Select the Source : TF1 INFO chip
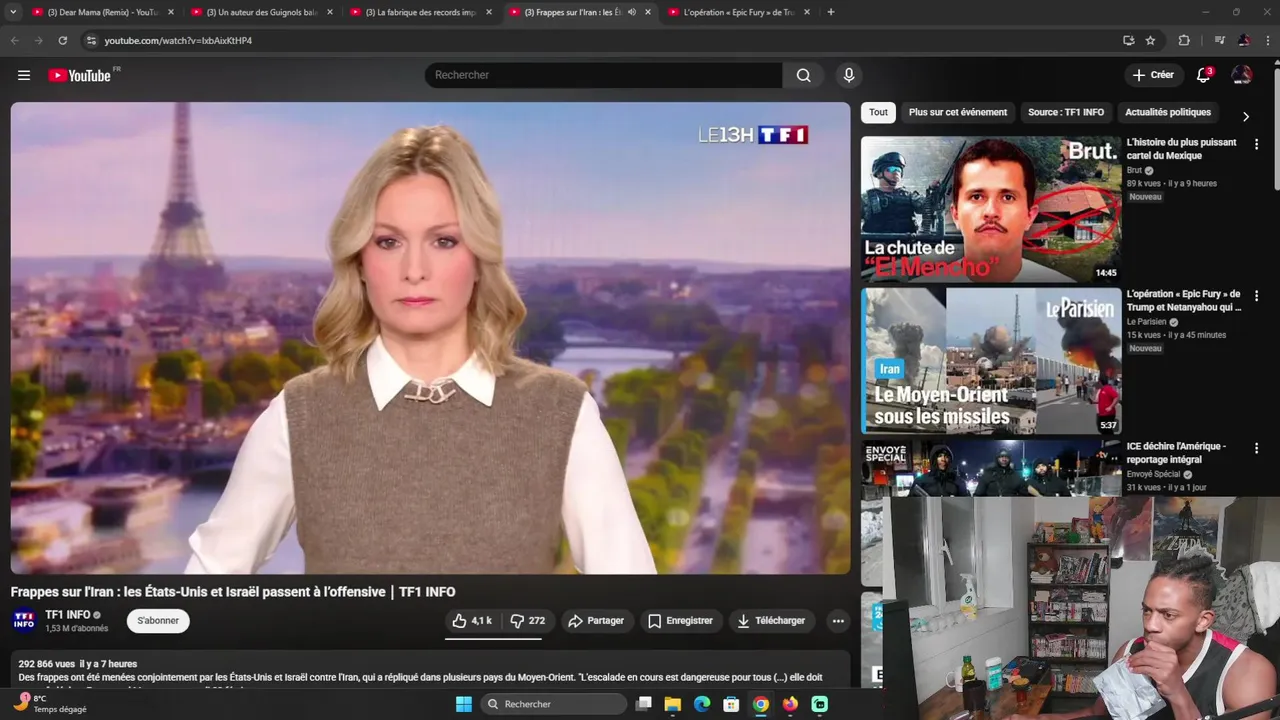Screen dimensions: 1280x720 (x=1066, y=112)
